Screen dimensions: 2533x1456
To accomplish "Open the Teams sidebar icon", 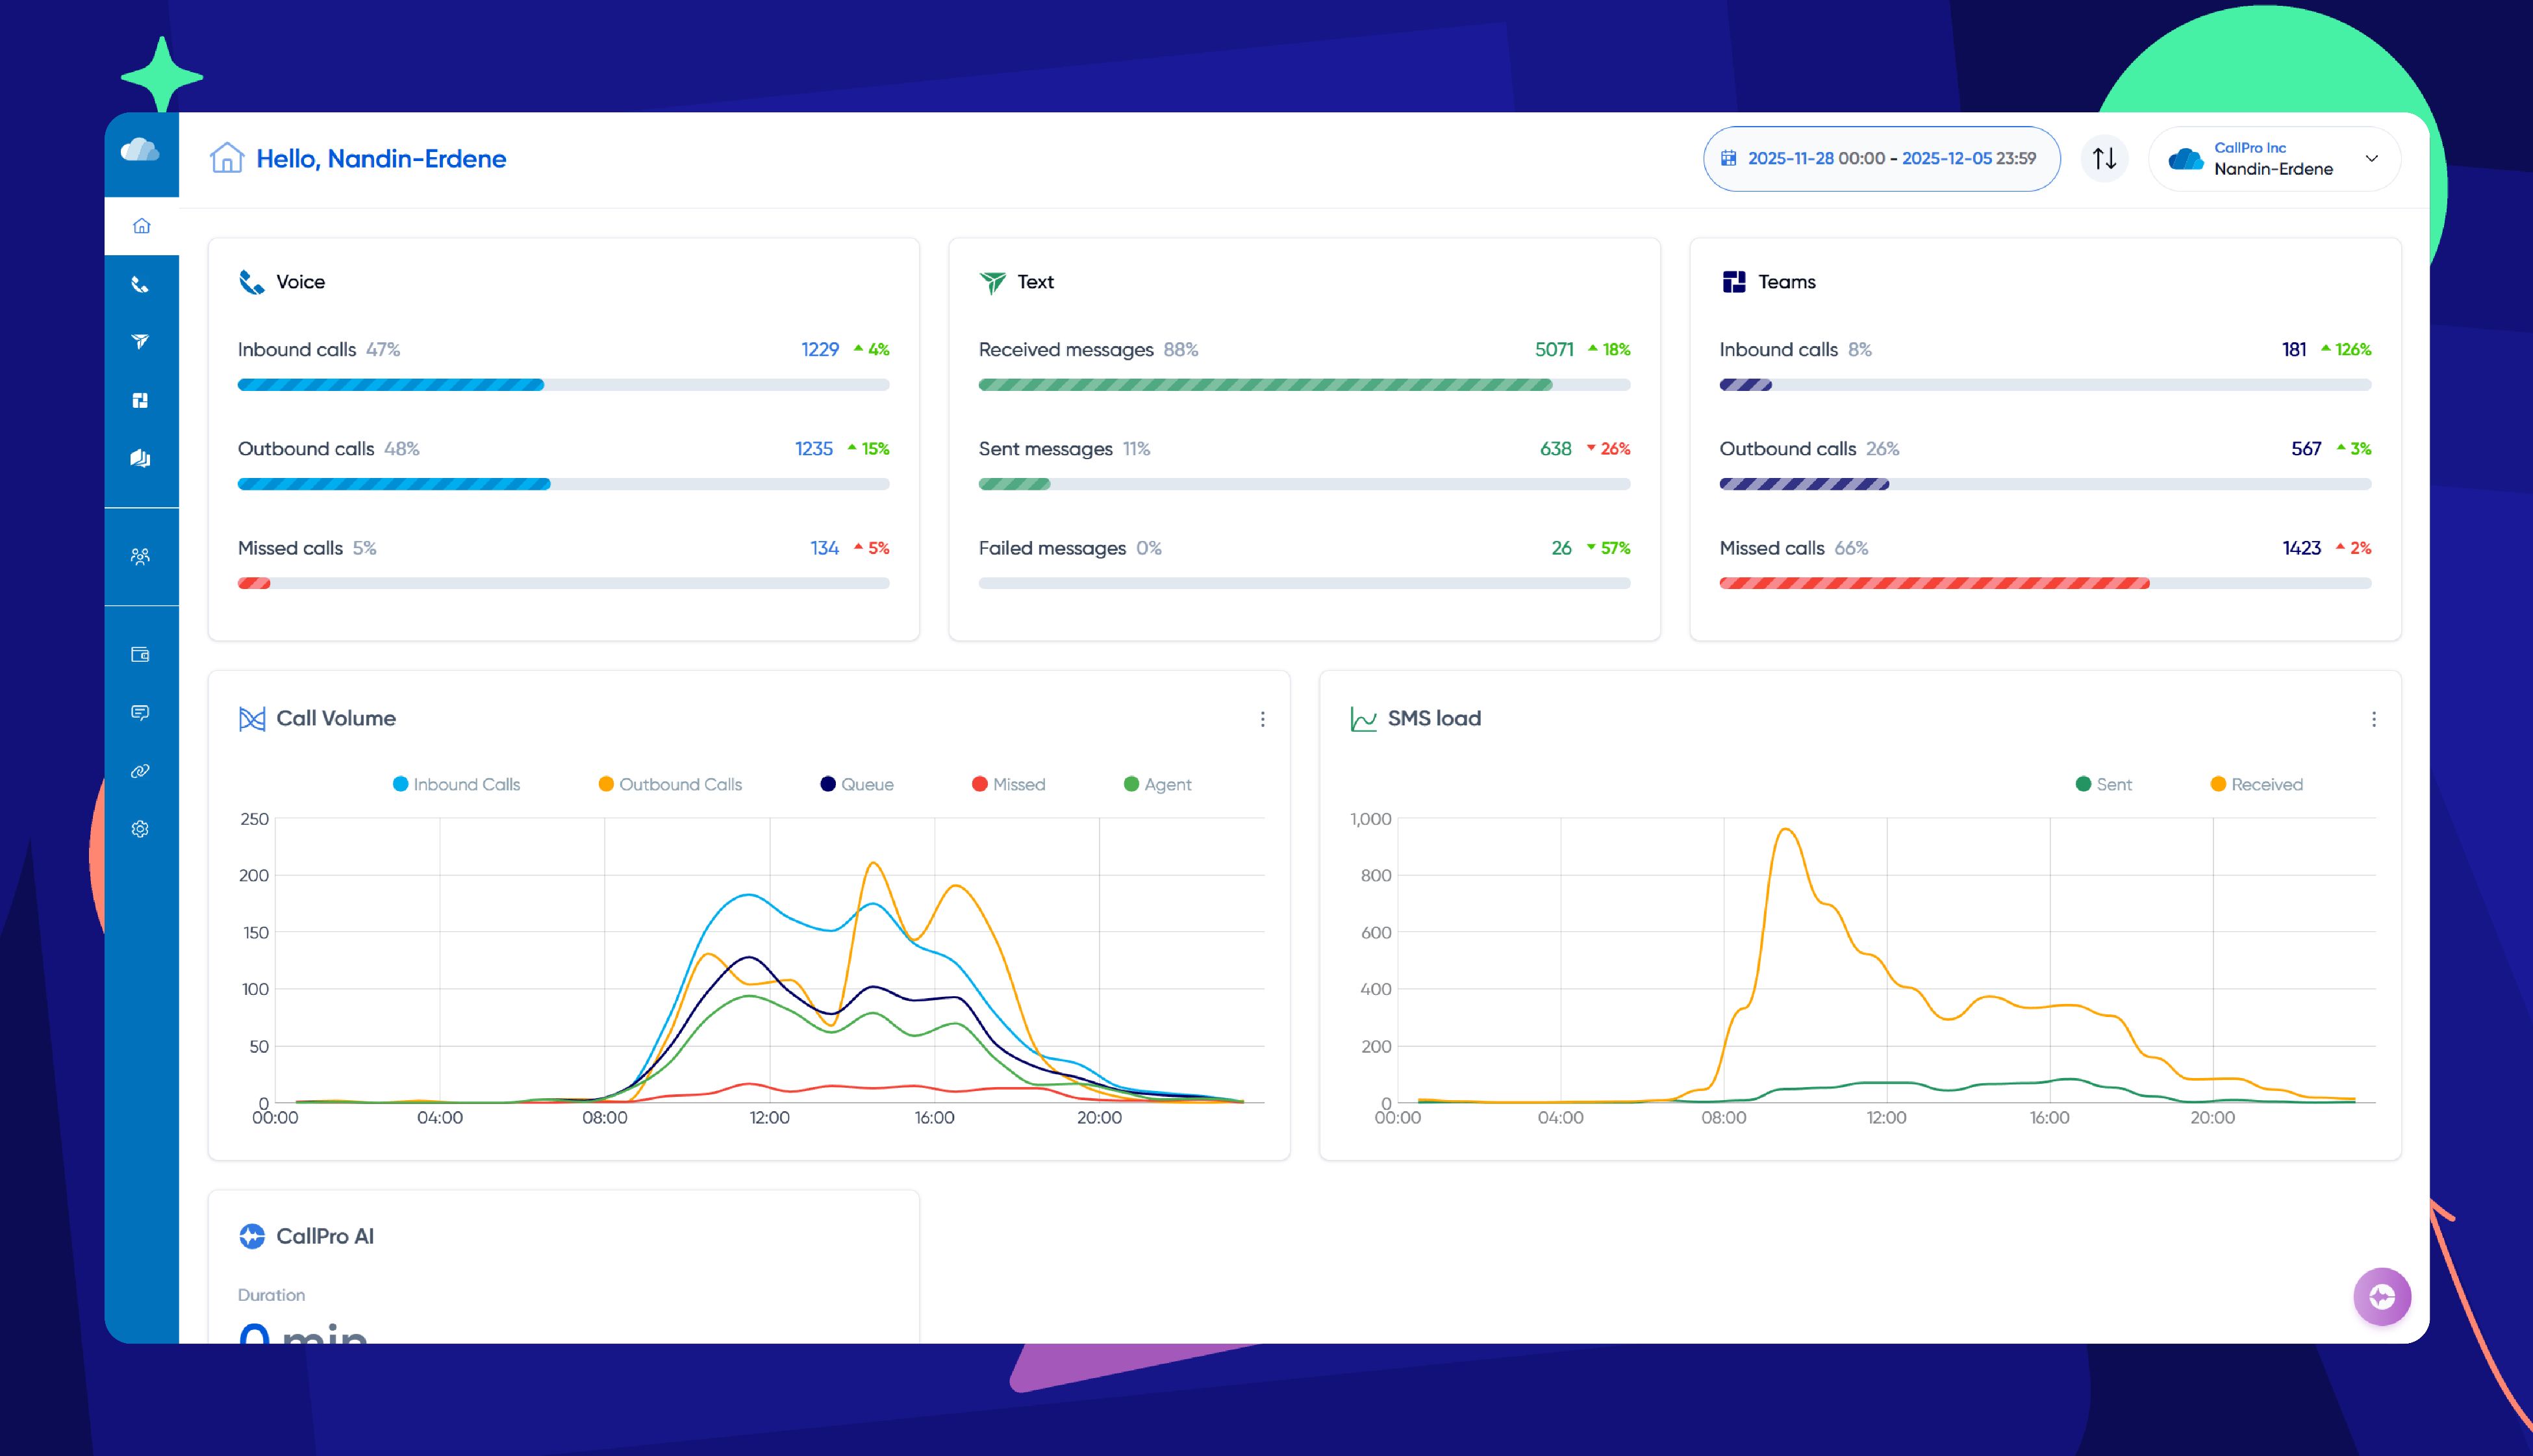I will click(141, 400).
